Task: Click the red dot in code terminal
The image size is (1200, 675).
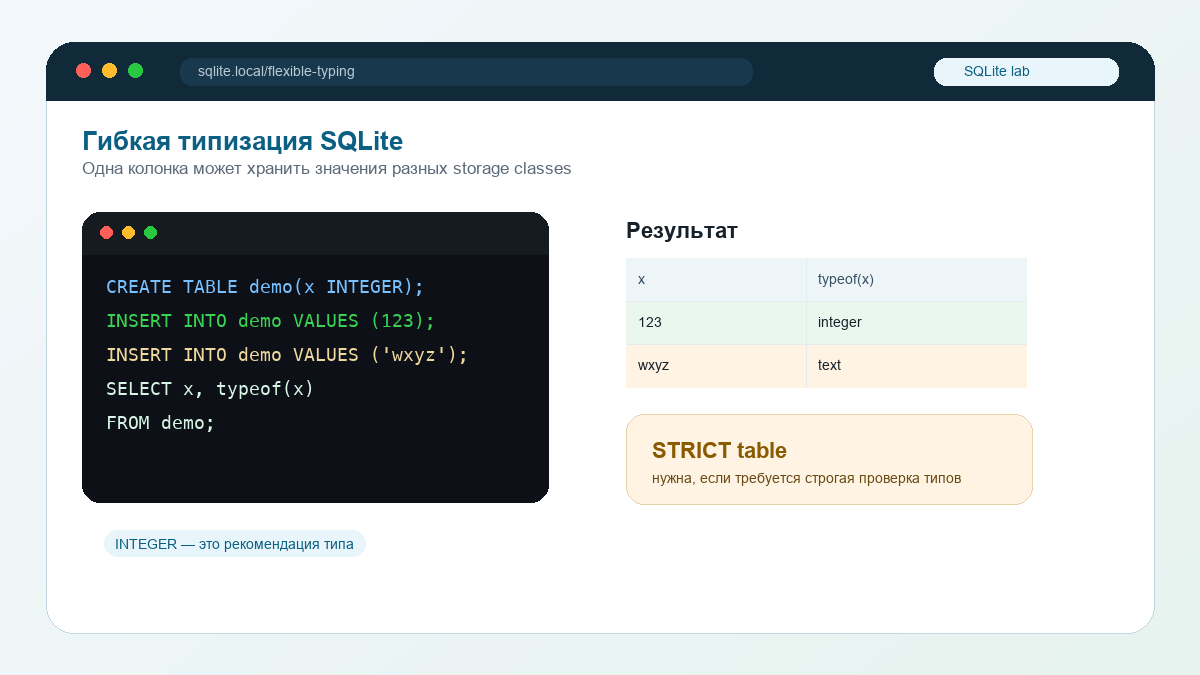Action: coord(107,233)
